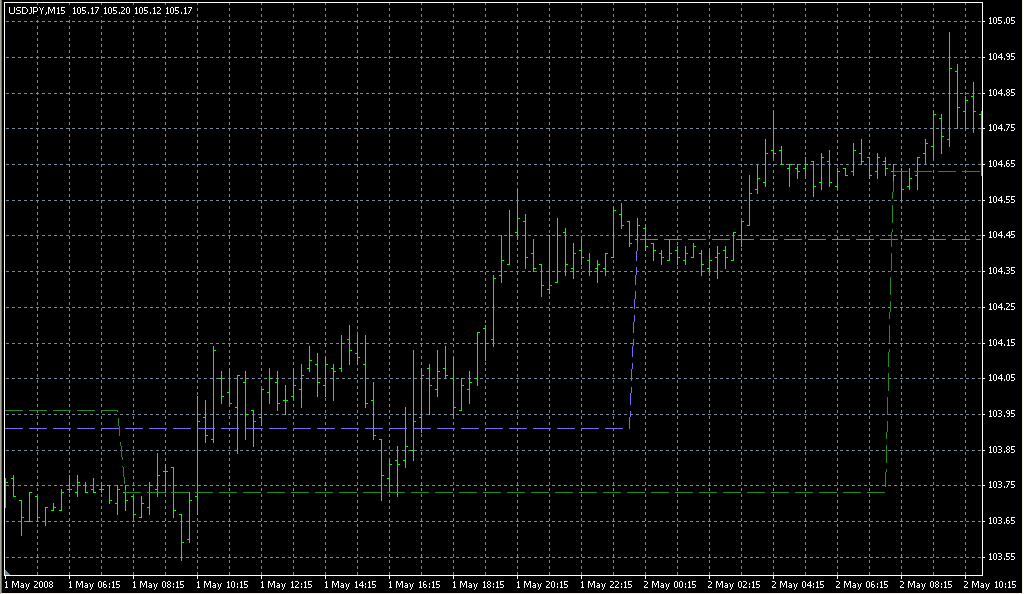1024x594 pixels.
Task: Click the 1 May 18:15 time label
Action: (478, 585)
